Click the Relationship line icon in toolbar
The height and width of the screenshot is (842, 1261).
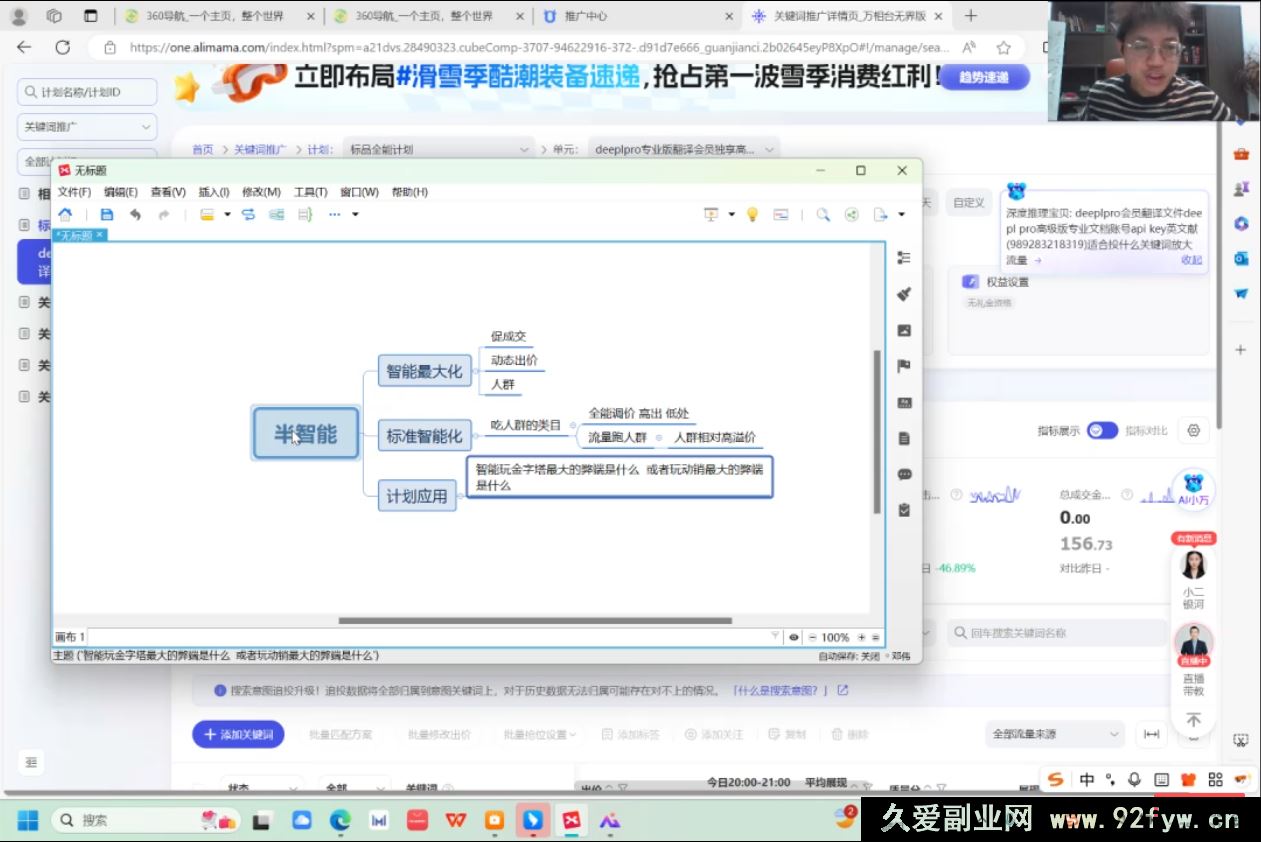click(248, 214)
